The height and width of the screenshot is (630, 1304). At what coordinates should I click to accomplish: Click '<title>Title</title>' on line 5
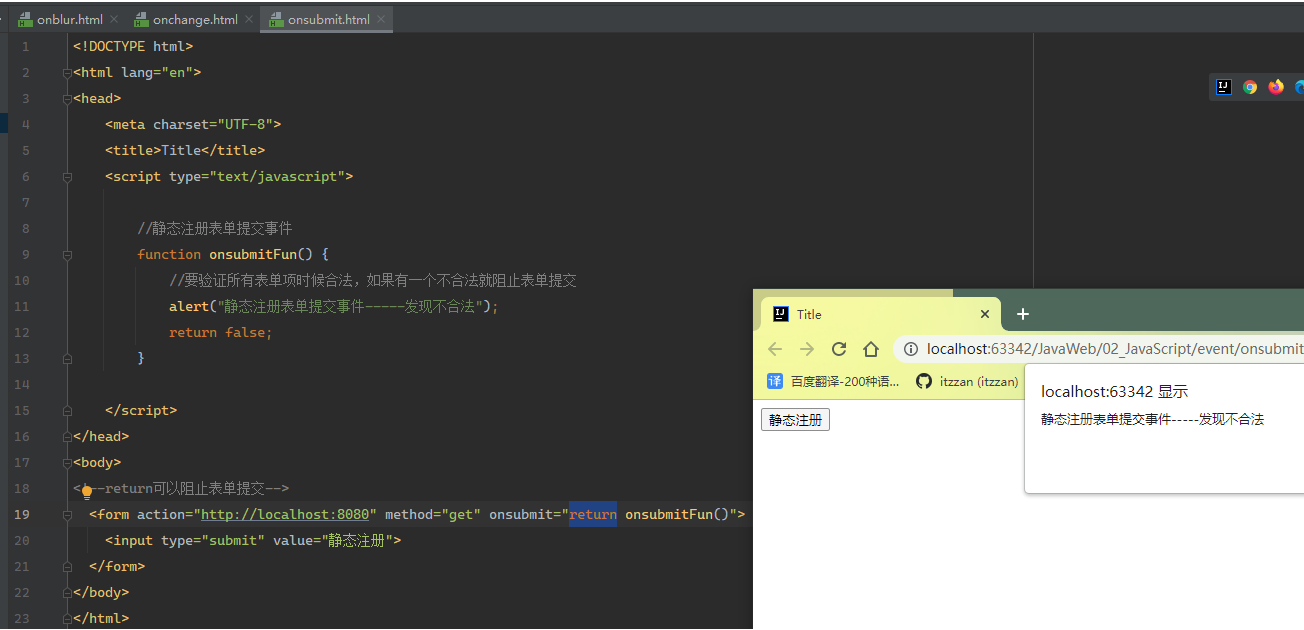click(185, 150)
